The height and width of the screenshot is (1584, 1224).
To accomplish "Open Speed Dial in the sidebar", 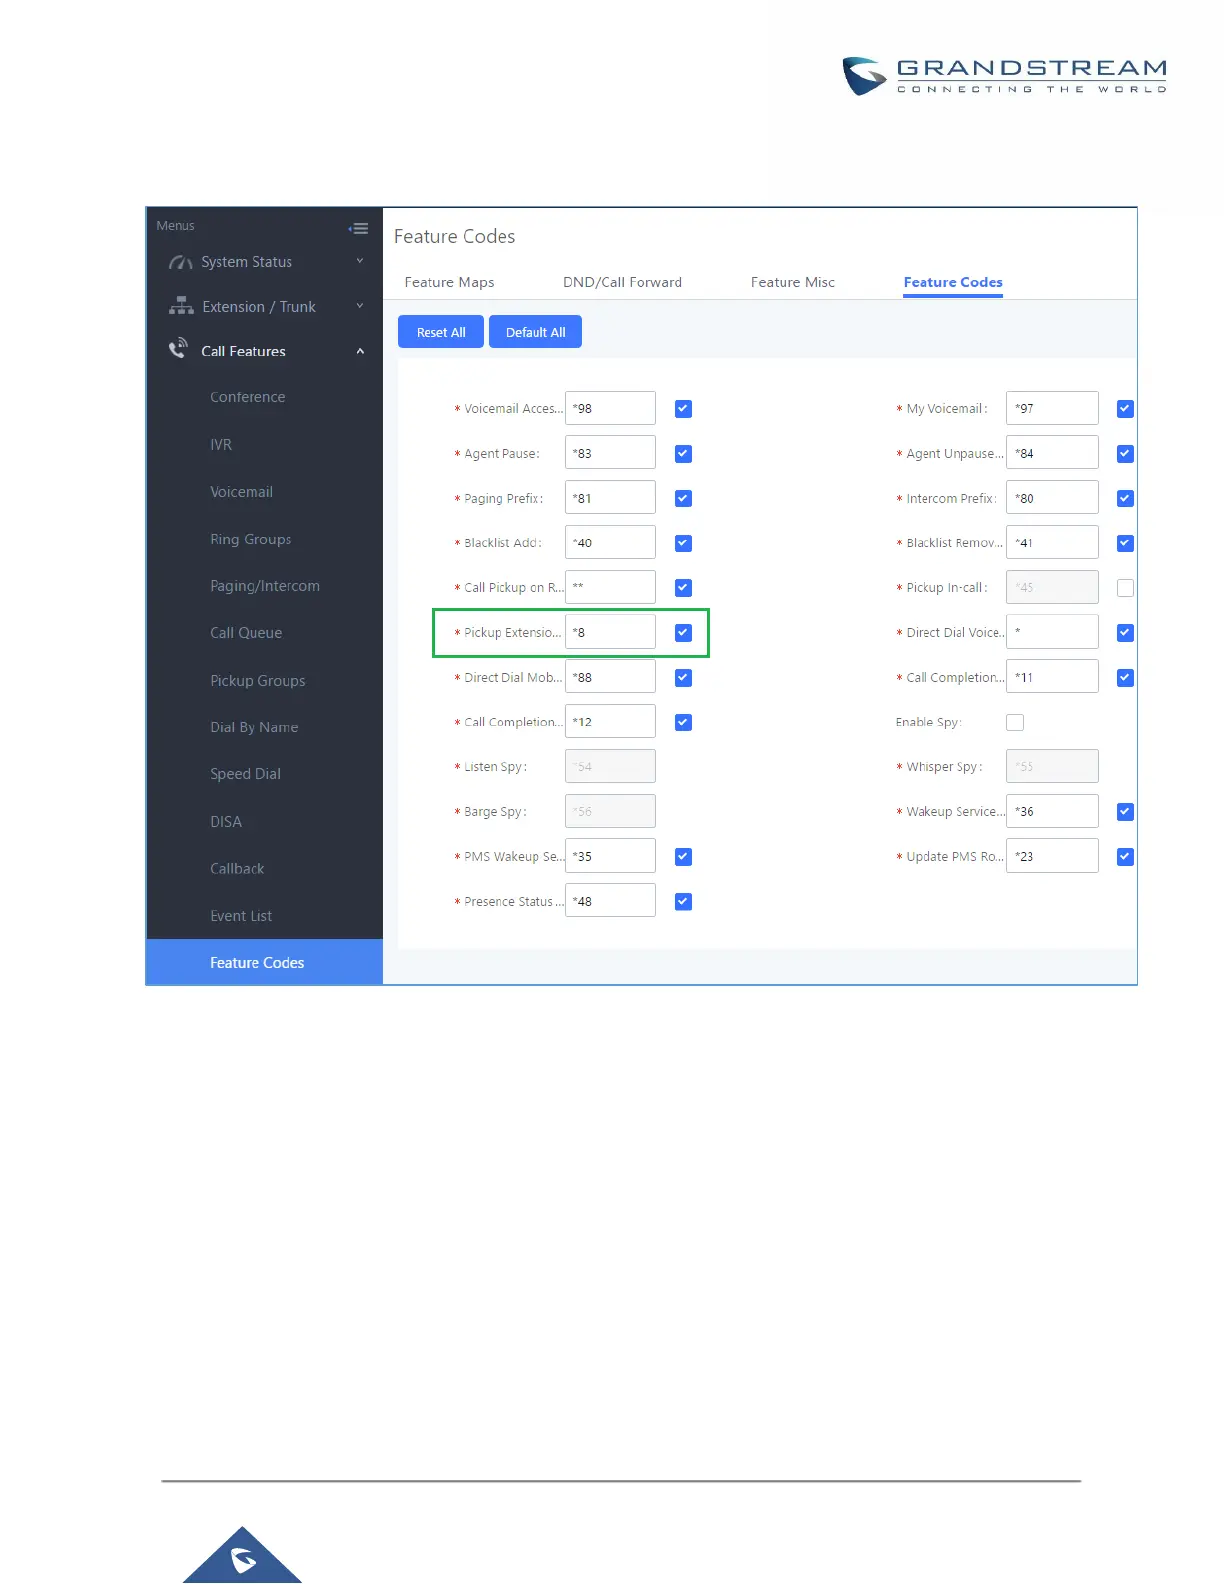I will coord(245,774).
